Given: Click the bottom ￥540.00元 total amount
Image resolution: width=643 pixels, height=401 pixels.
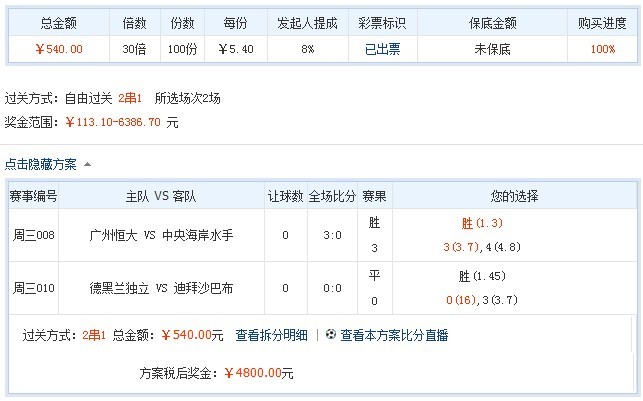Looking at the screenshot, I should click(192, 335).
